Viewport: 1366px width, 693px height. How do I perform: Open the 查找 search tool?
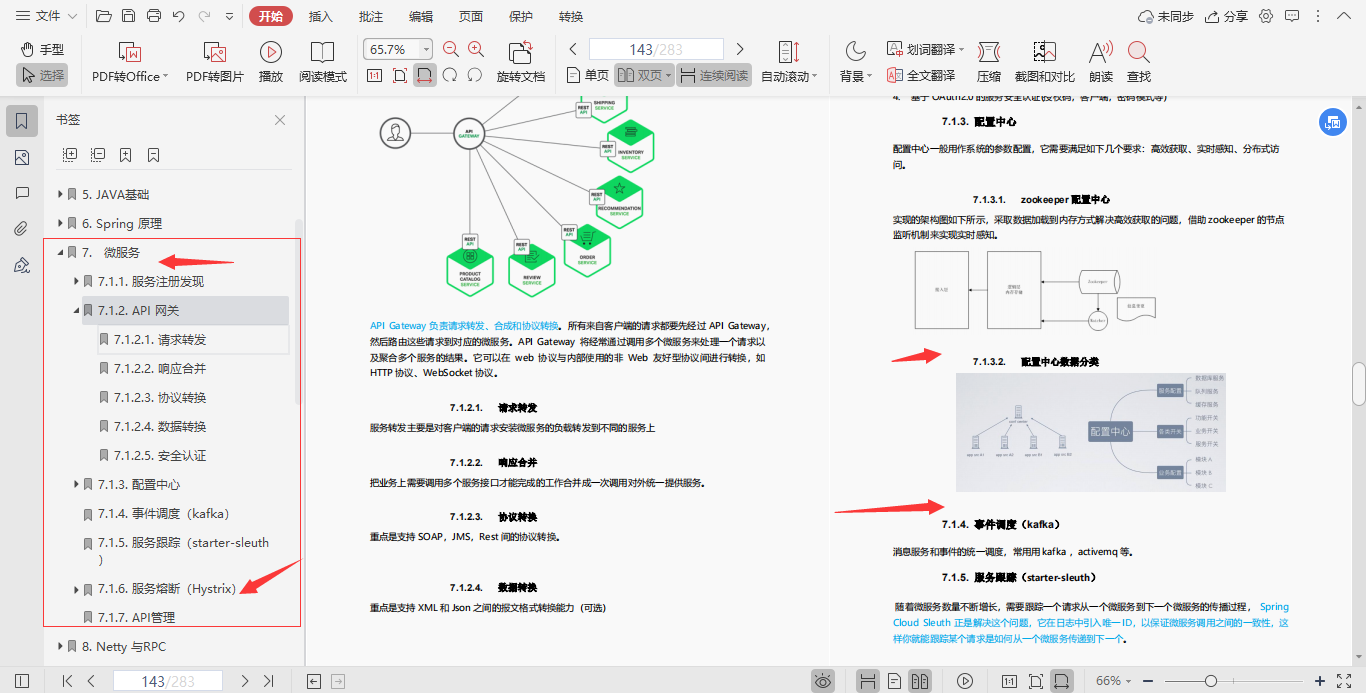pyautogui.click(x=1140, y=60)
